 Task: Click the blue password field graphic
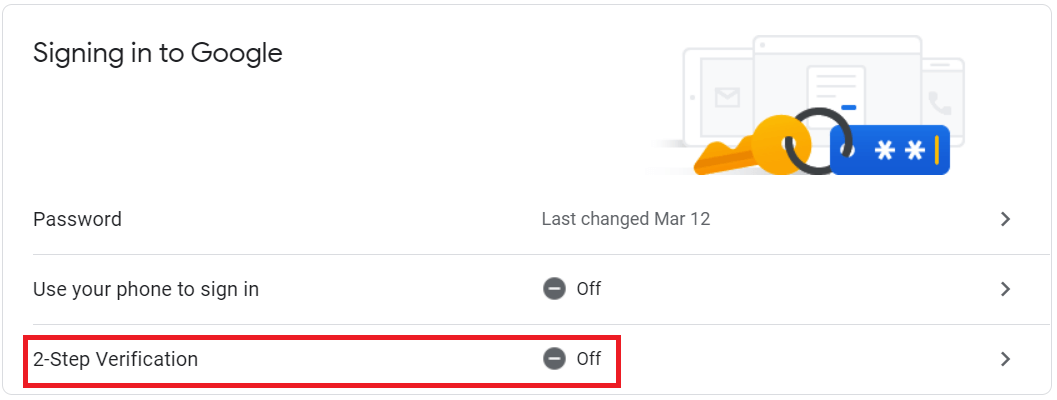(x=890, y=150)
